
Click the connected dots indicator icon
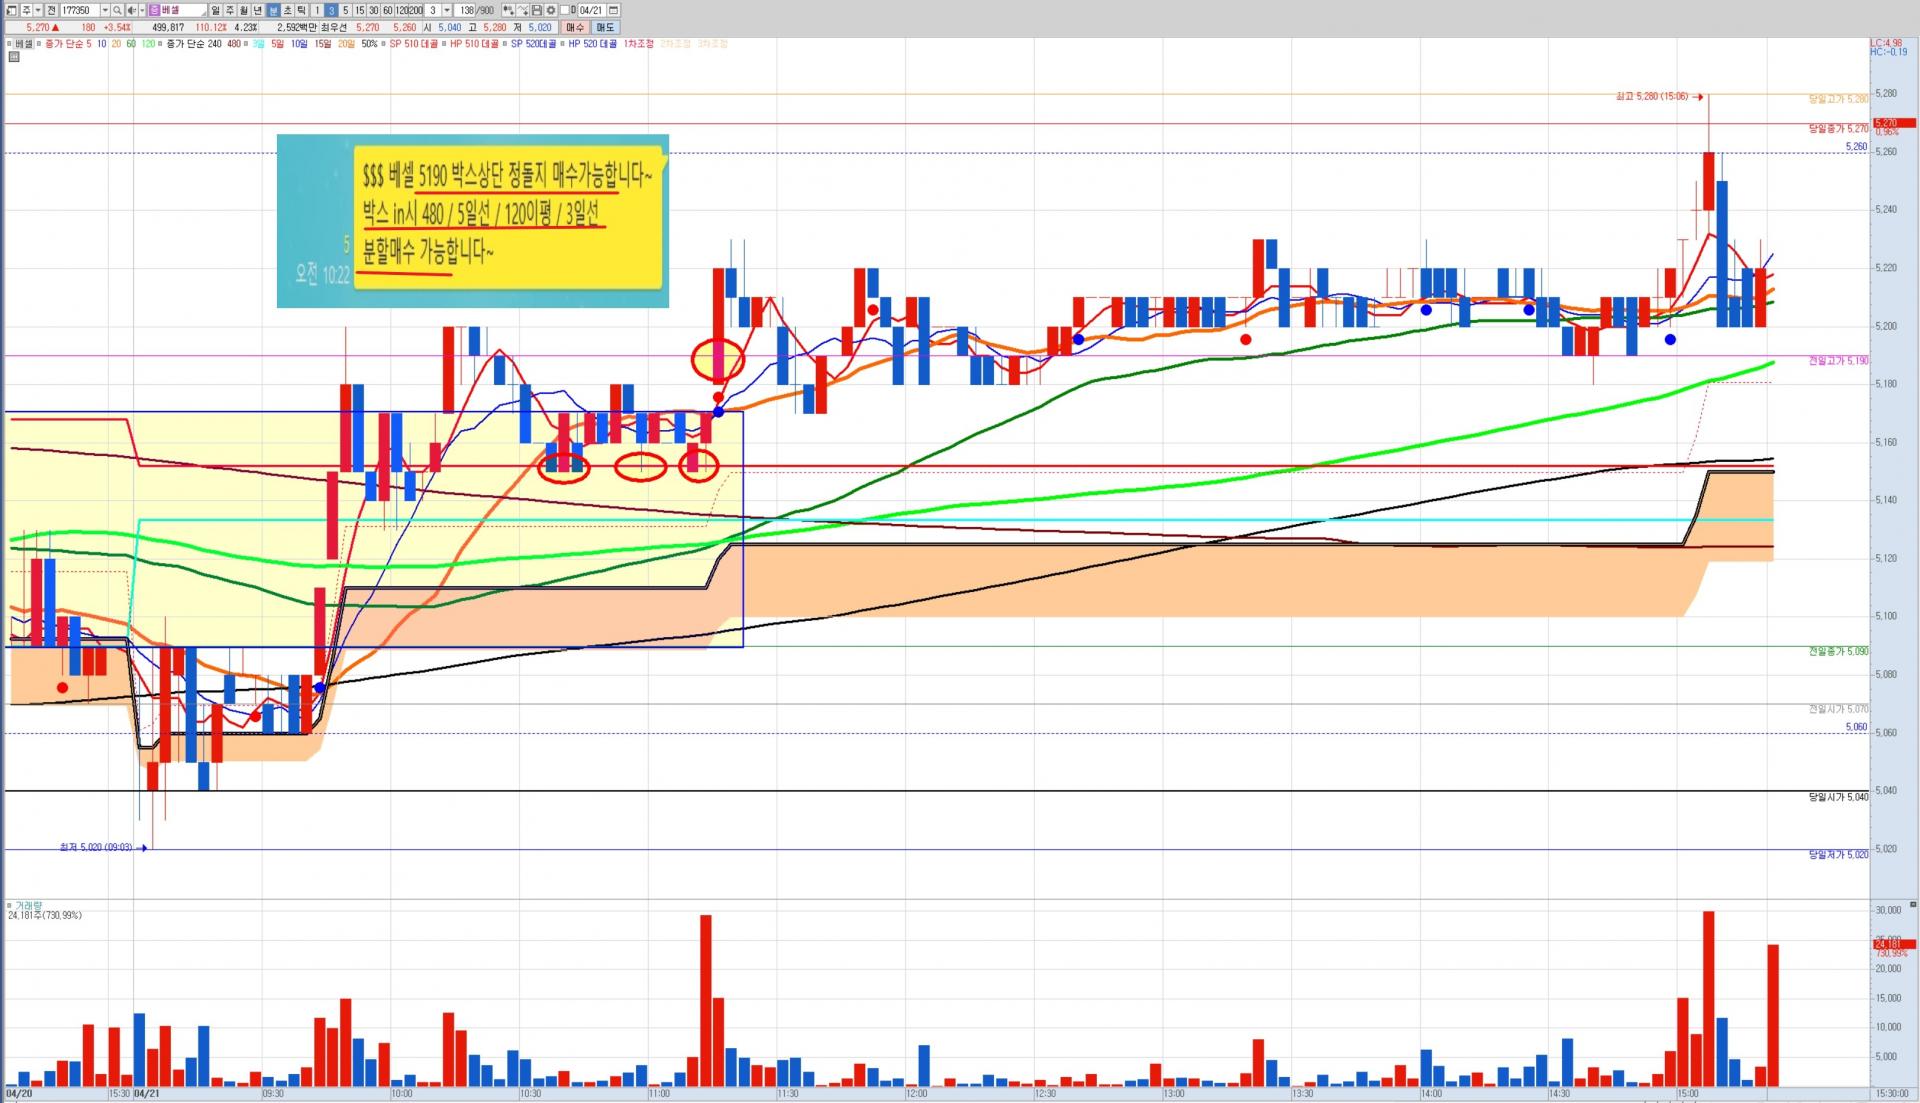coord(508,10)
